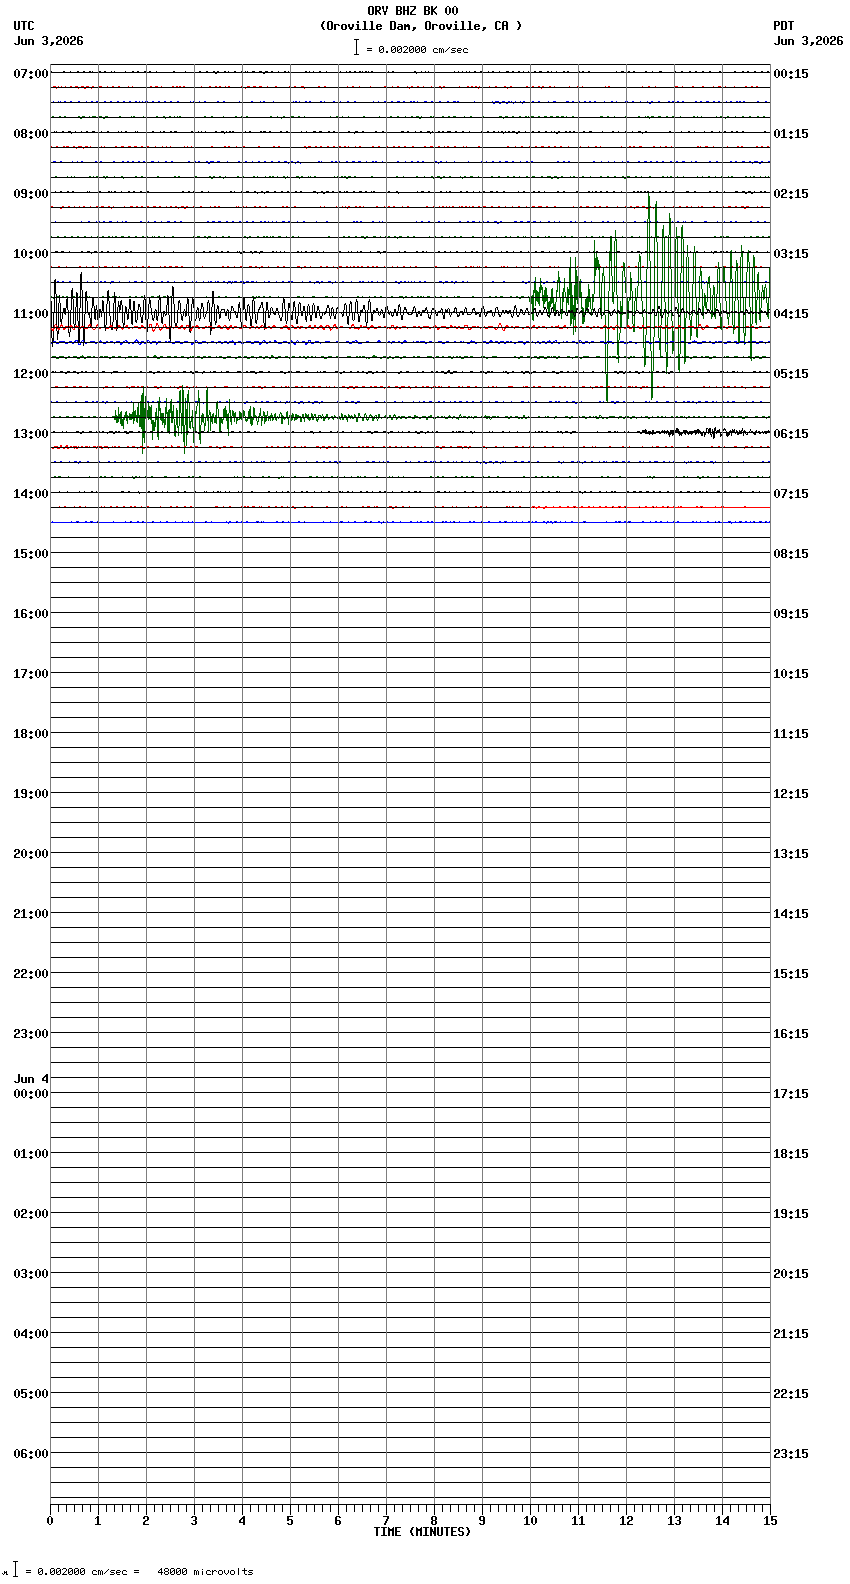Click the '10' tick label on the time axis

[x=530, y=1521]
